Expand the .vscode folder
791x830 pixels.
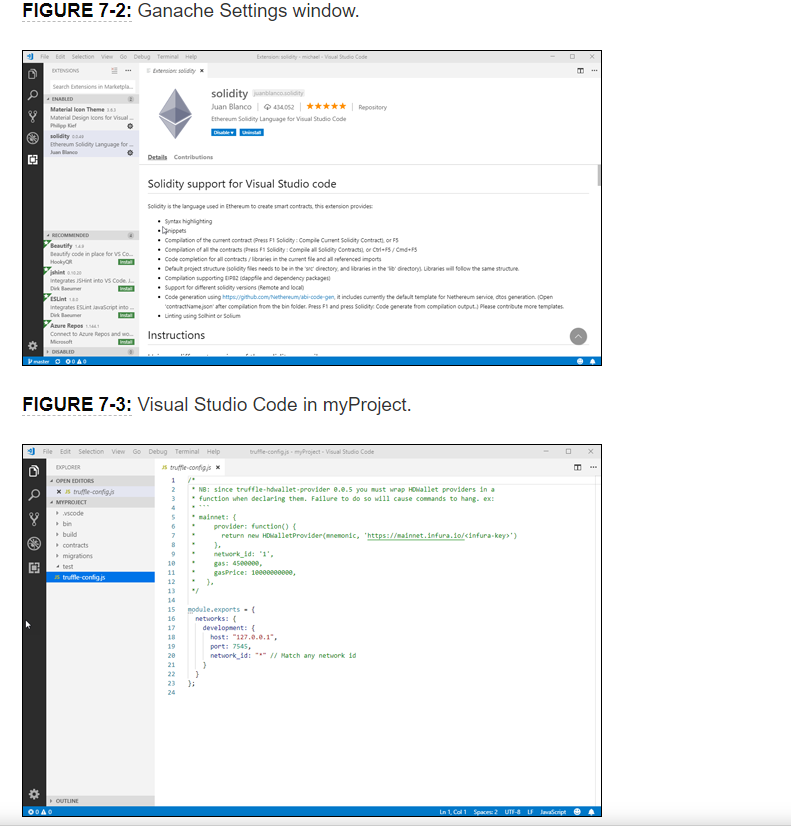[101, 513]
